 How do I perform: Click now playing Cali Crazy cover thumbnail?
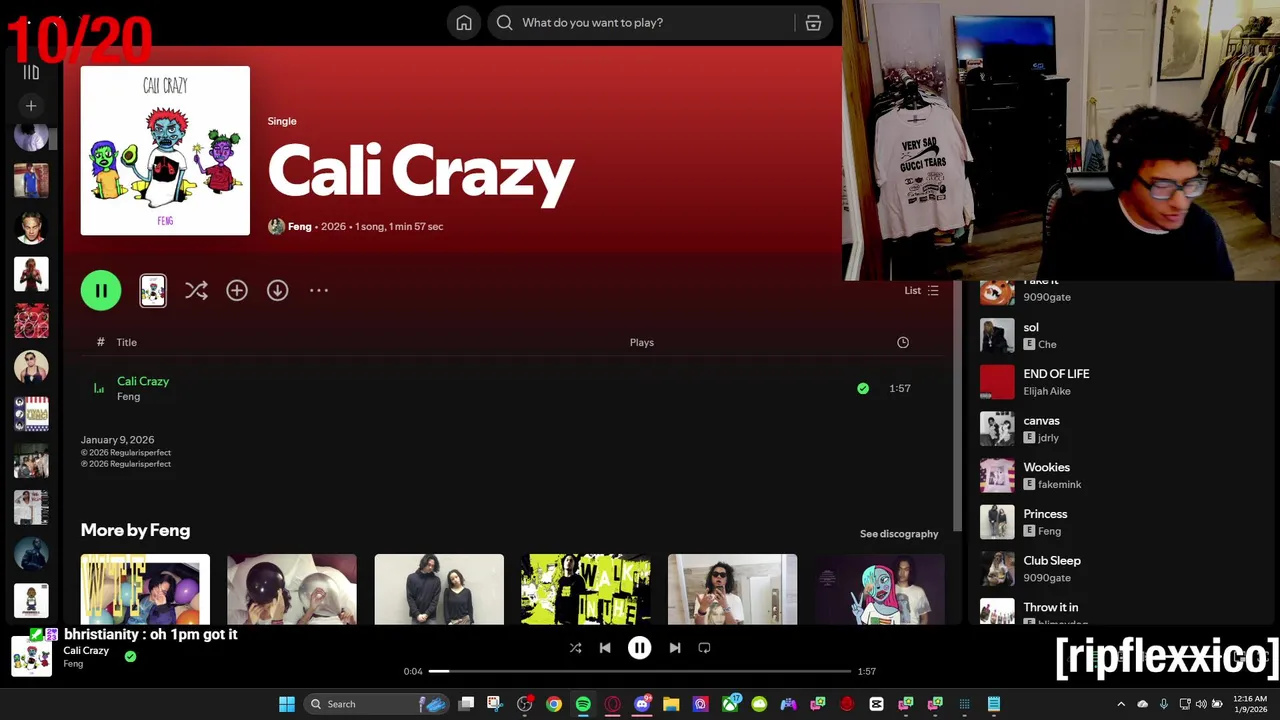tap(31, 656)
